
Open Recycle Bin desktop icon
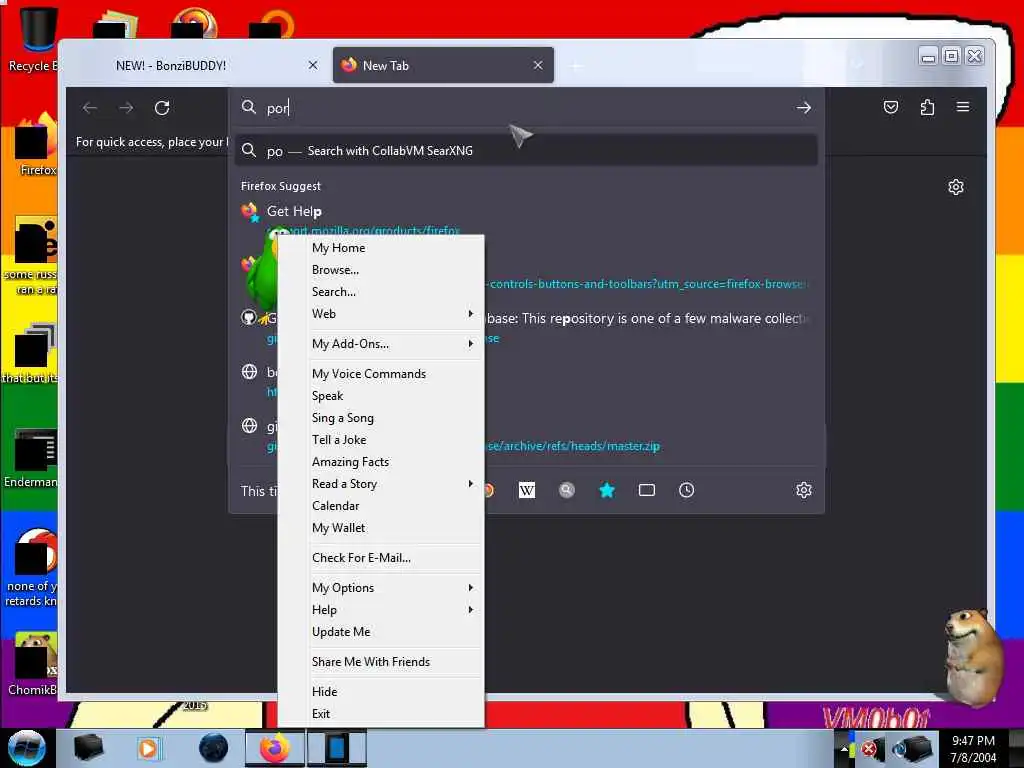(34, 39)
